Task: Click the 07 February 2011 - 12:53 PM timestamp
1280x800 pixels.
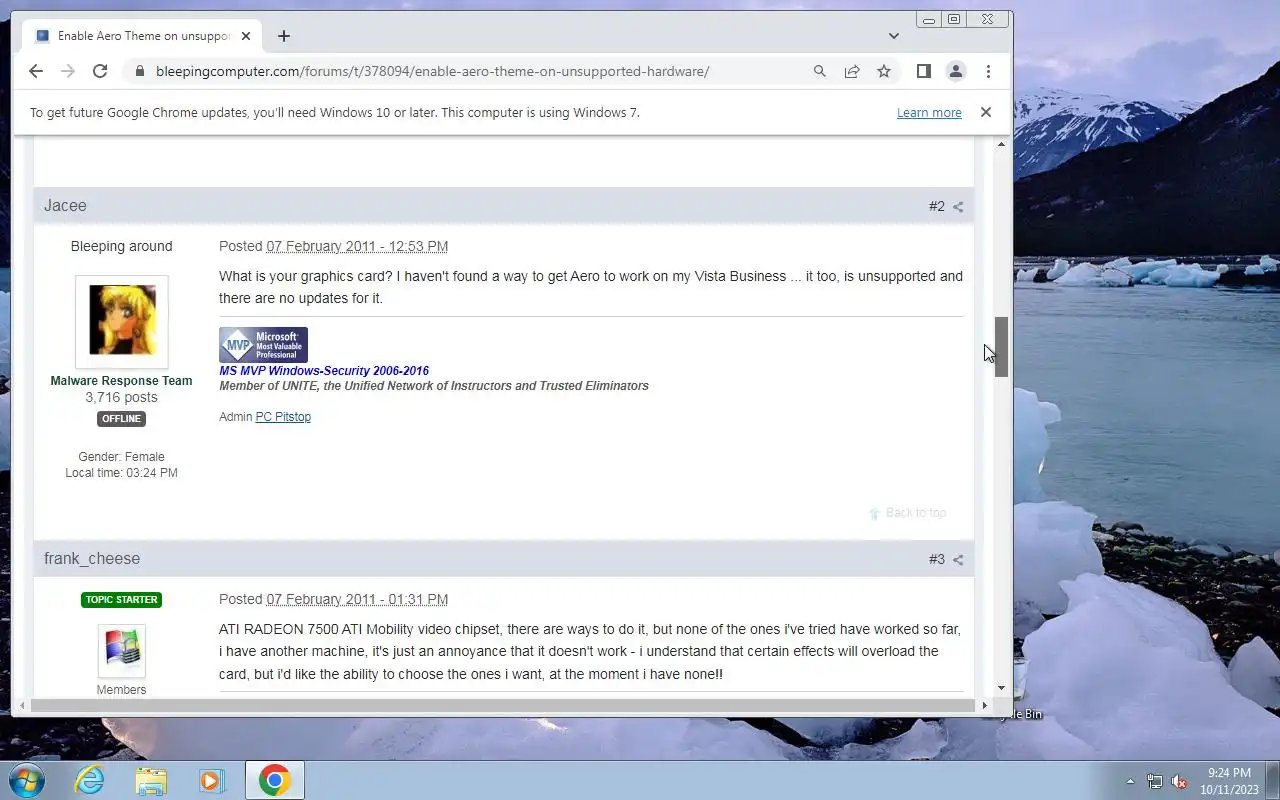Action: pos(357,246)
